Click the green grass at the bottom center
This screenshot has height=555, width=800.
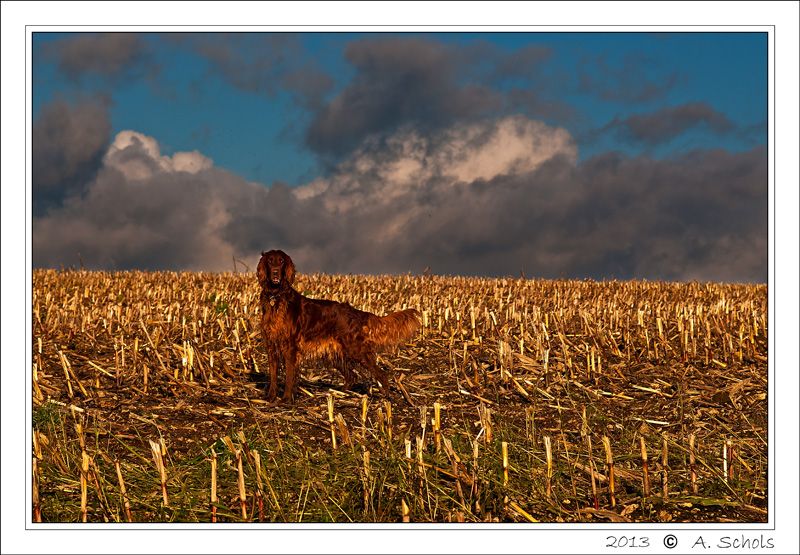tap(388, 490)
